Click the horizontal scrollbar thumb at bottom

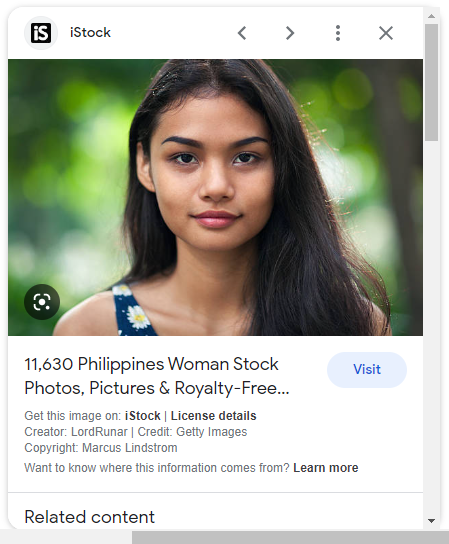pyautogui.click(x=290, y=537)
